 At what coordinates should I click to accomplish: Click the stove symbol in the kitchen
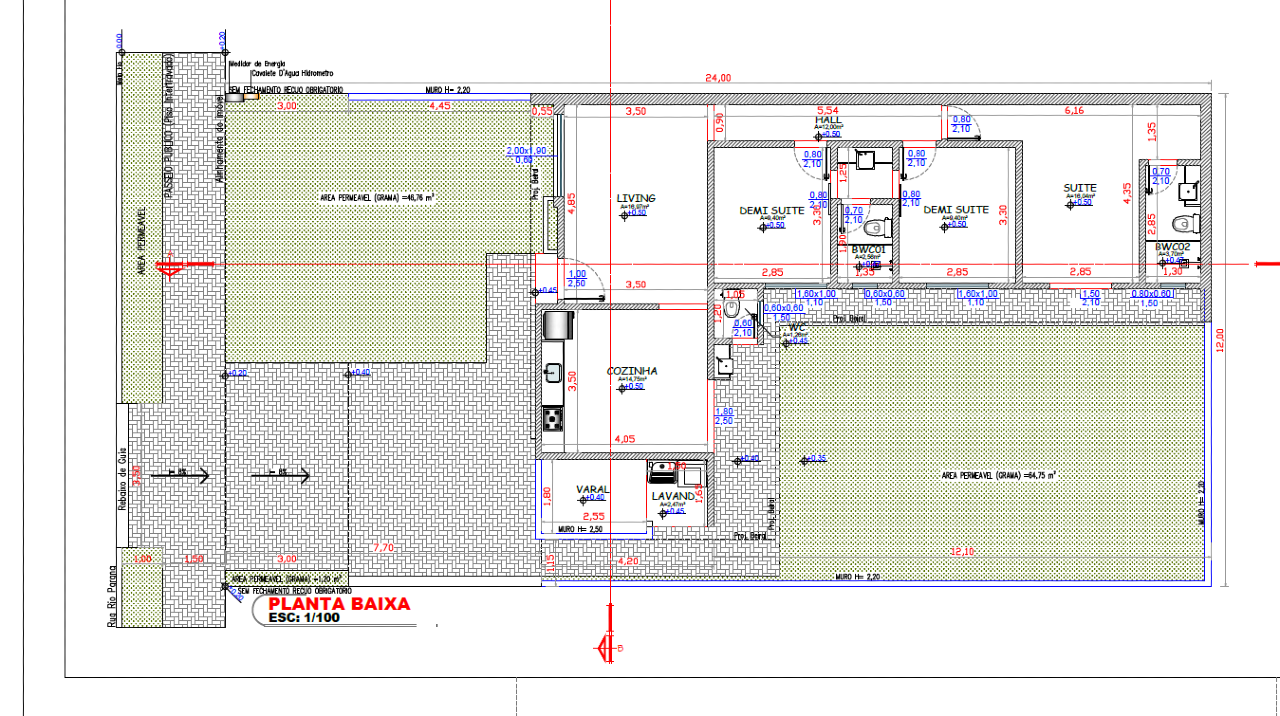click(x=552, y=418)
